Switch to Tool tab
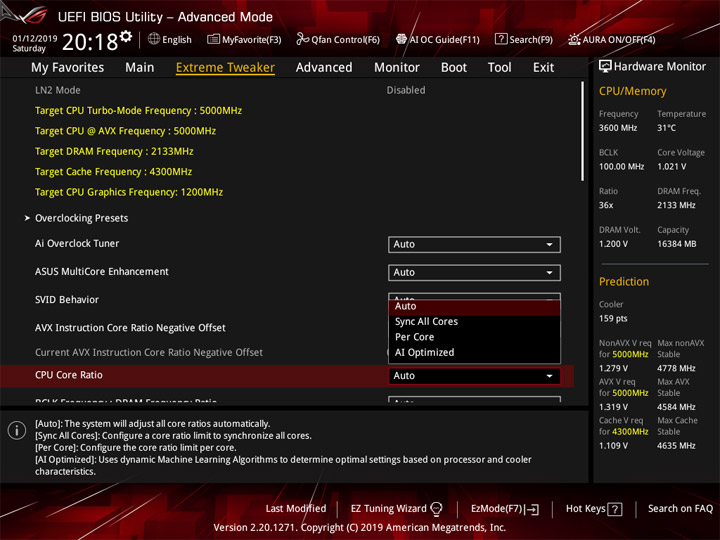Image resolution: width=720 pixels, height=540 pixels. 499,68
